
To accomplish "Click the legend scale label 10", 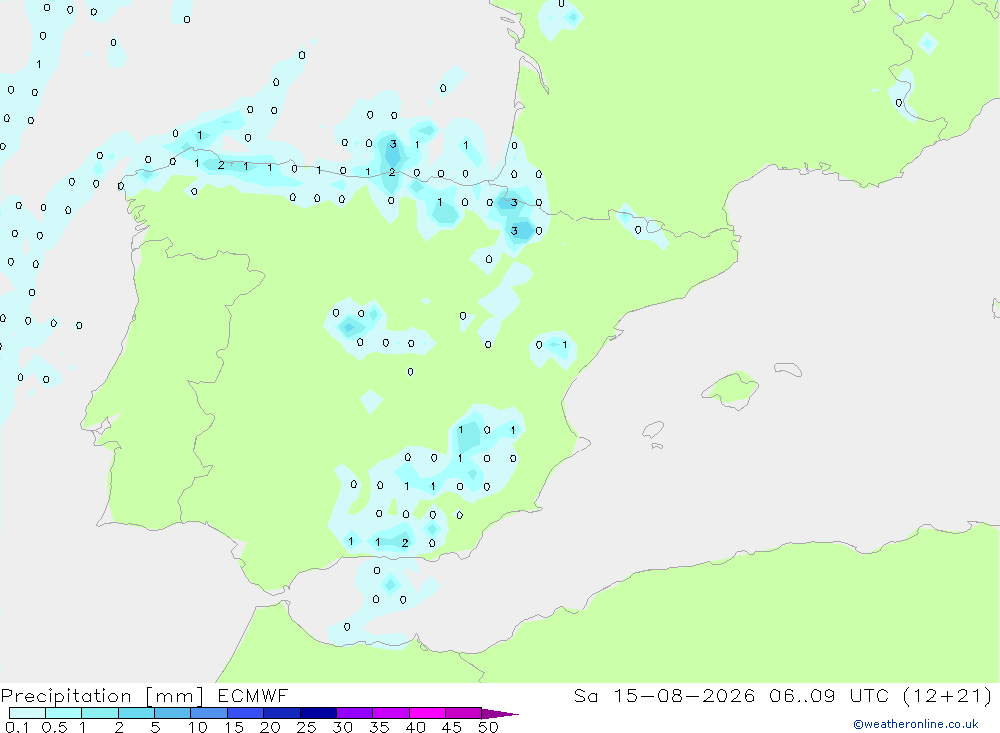I will pos(197,727).
